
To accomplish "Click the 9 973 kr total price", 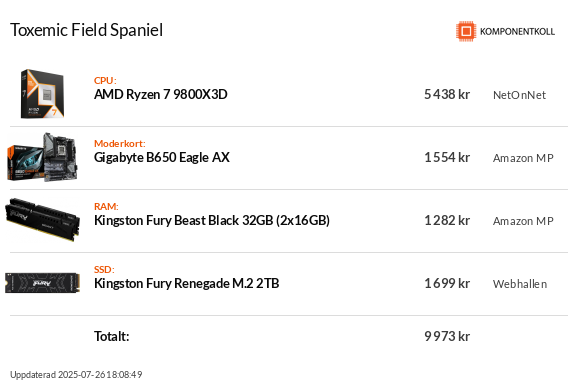I will tap(447, 336).
